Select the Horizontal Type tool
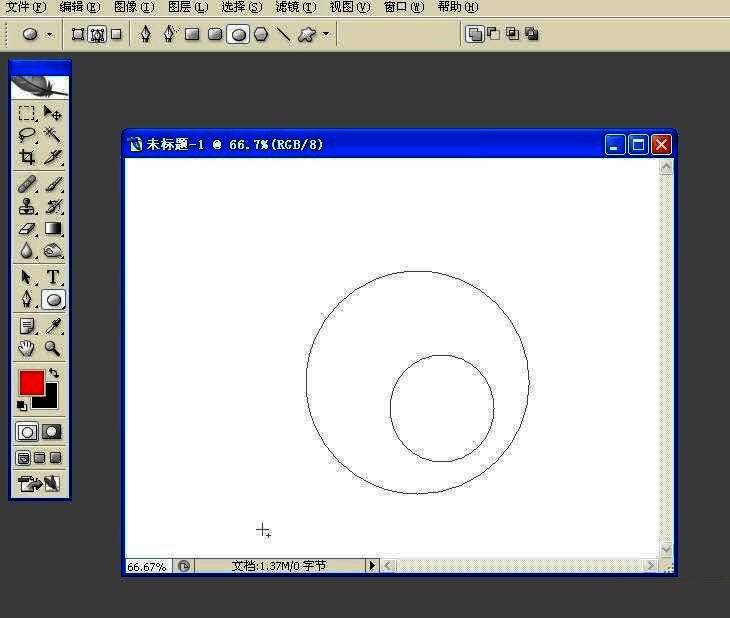Viewport: 730px width, 618px height. (53, 277)
